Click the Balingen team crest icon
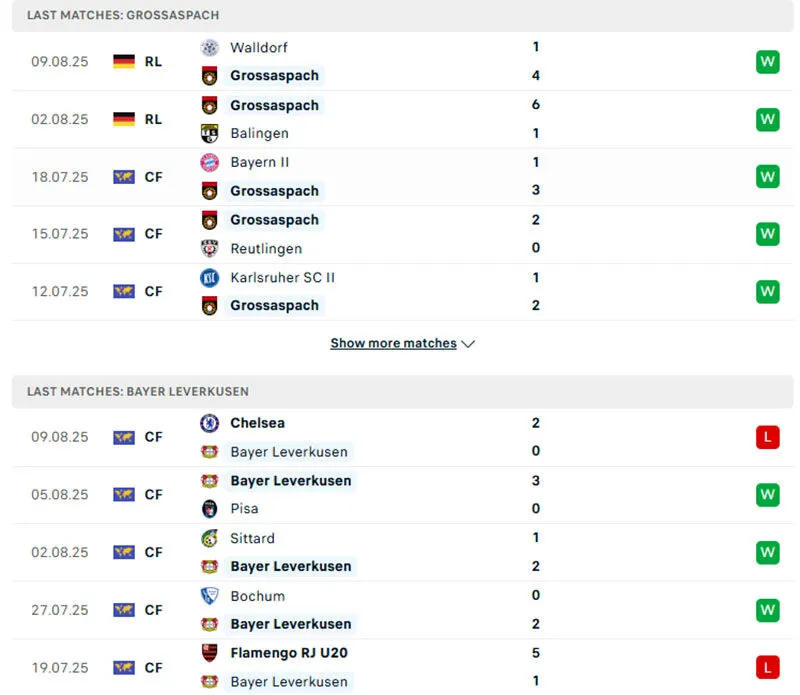Image resolution: width=800 pixels, height=695 pixels. click(x=209, y=134)
